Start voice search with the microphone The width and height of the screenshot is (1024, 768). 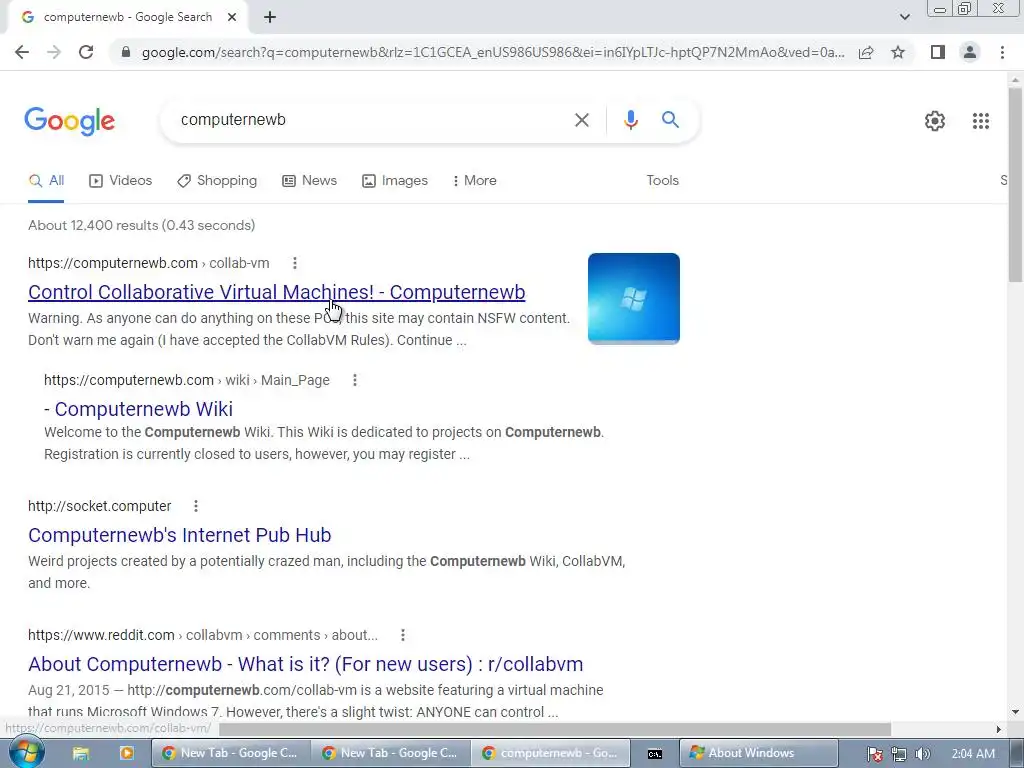pyautogui.click(x=630, y=120)
